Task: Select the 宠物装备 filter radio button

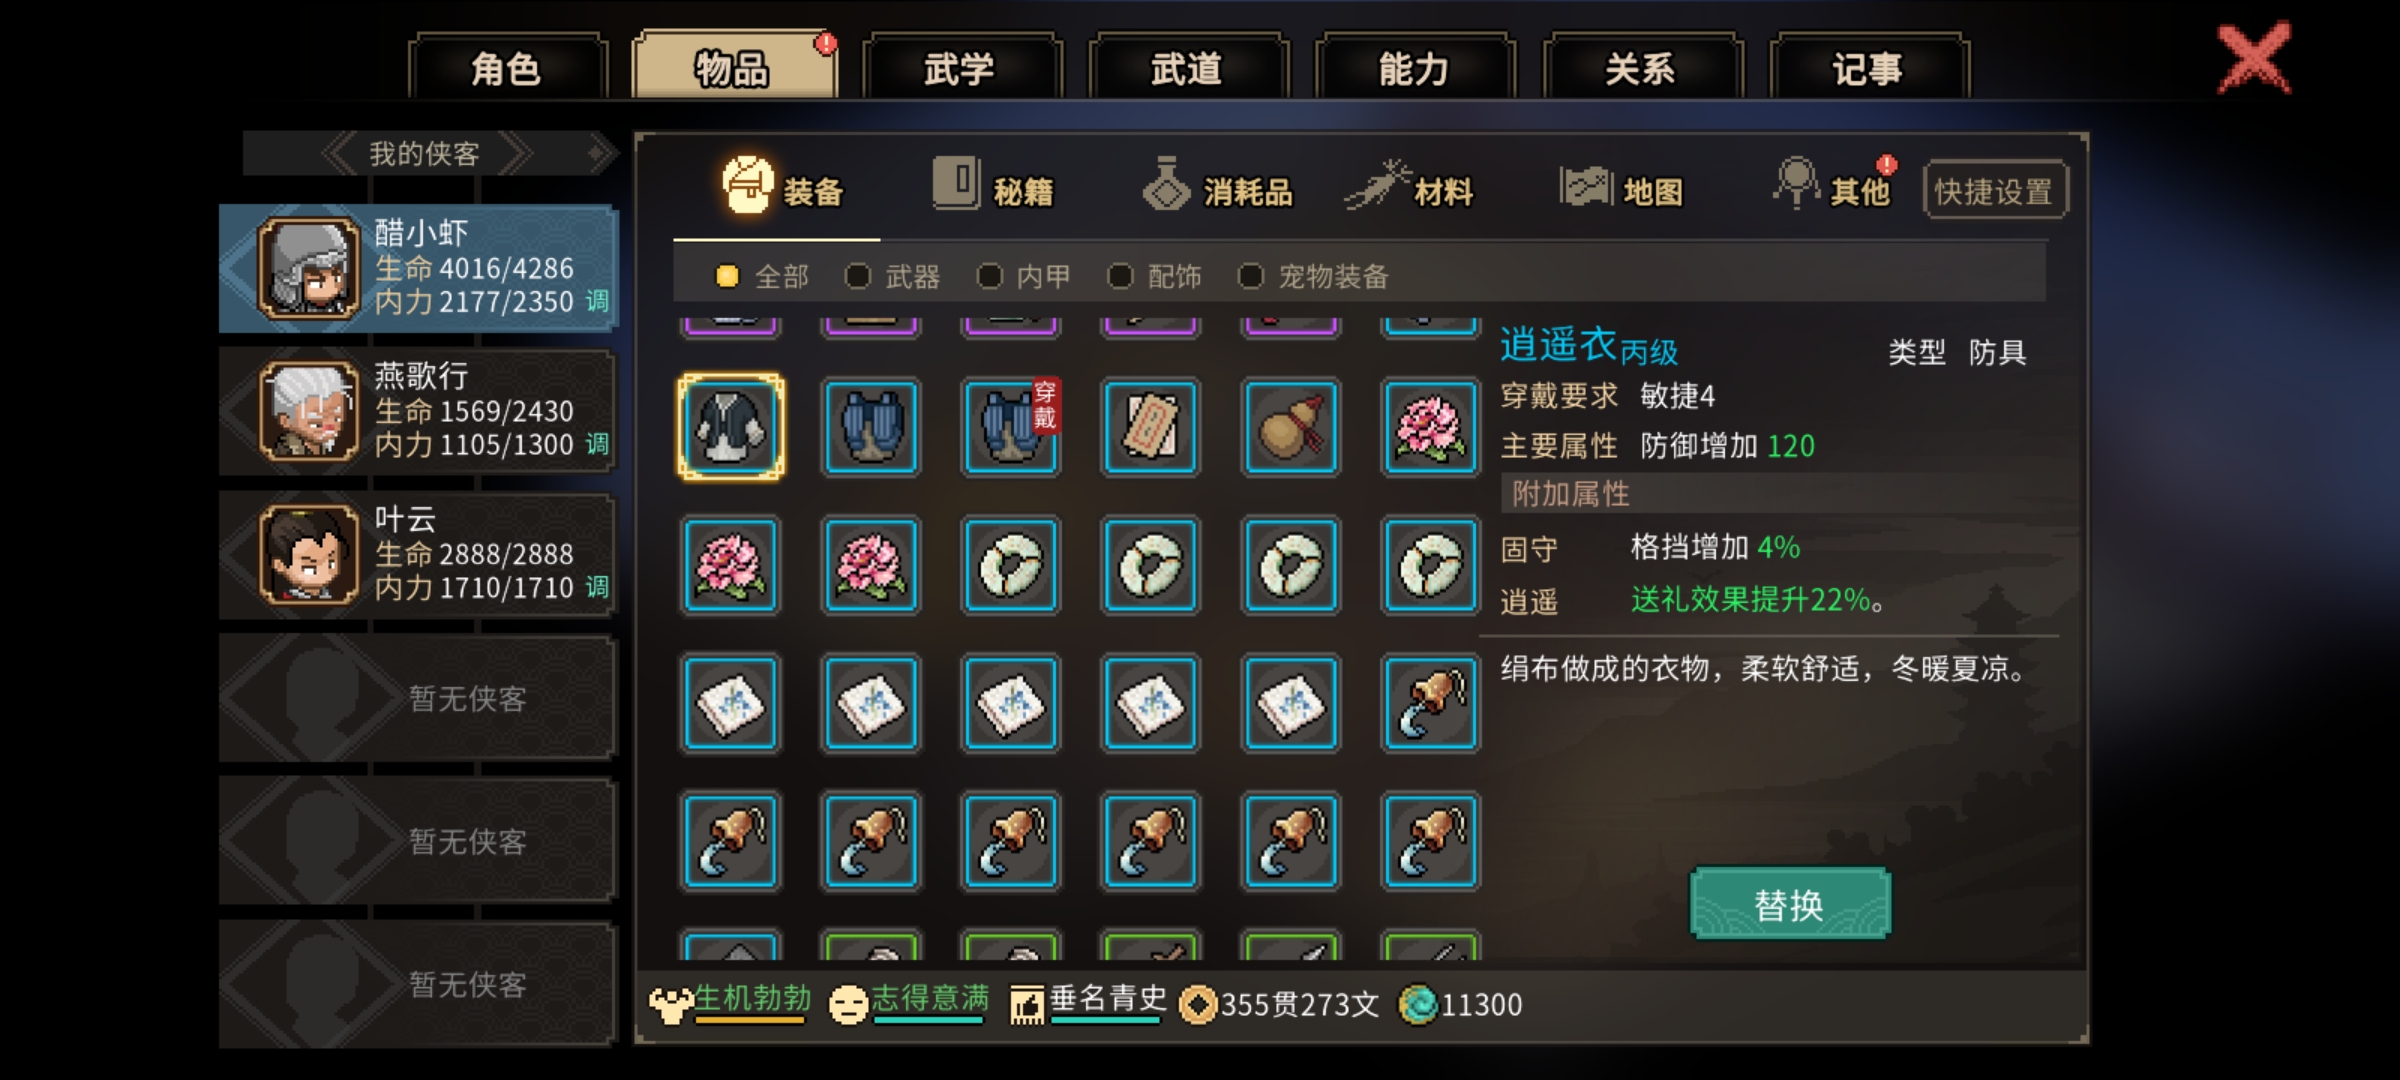Action: click(x=1251, y=276)
